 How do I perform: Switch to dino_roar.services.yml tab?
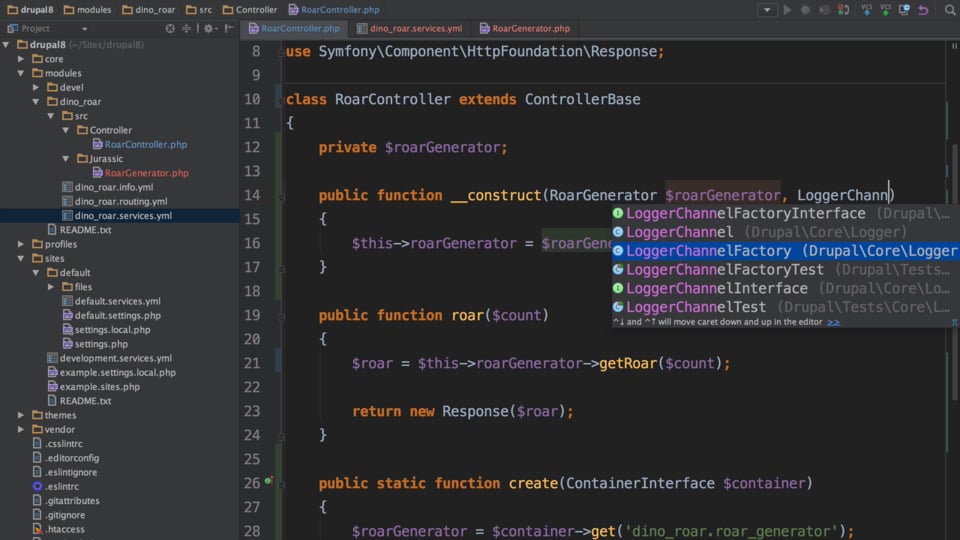pos(410,28)
